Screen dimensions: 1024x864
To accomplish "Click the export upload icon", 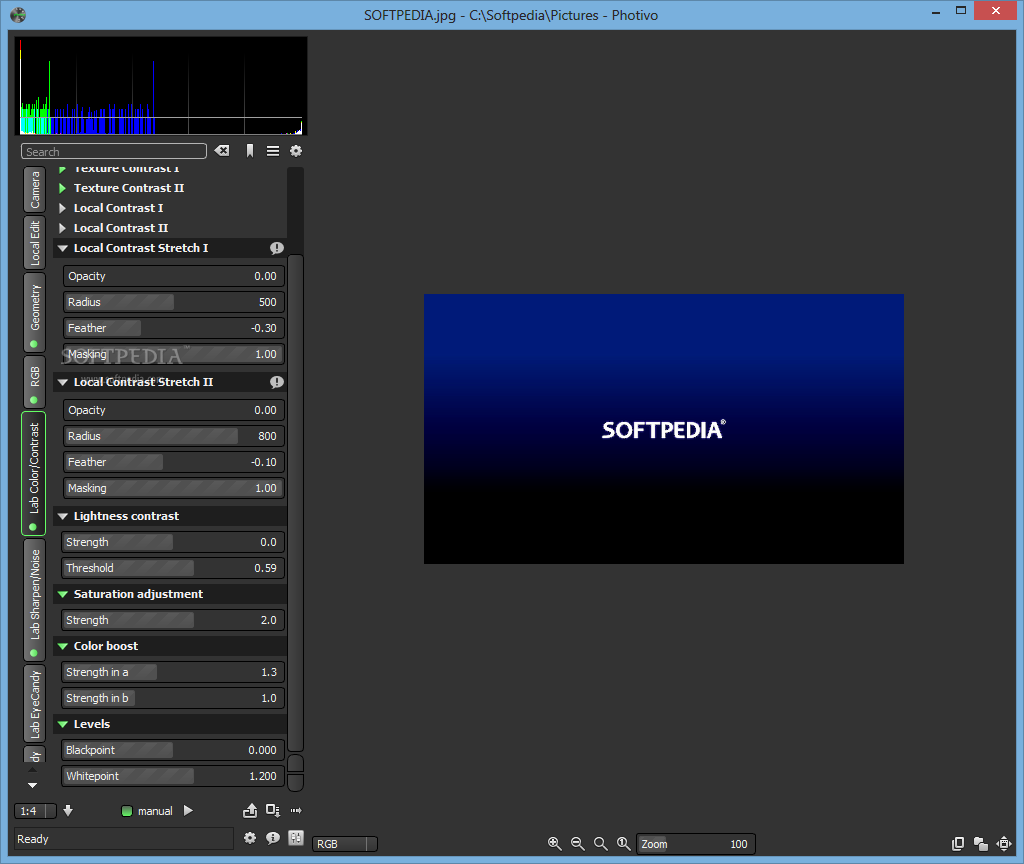I will 250,810.
